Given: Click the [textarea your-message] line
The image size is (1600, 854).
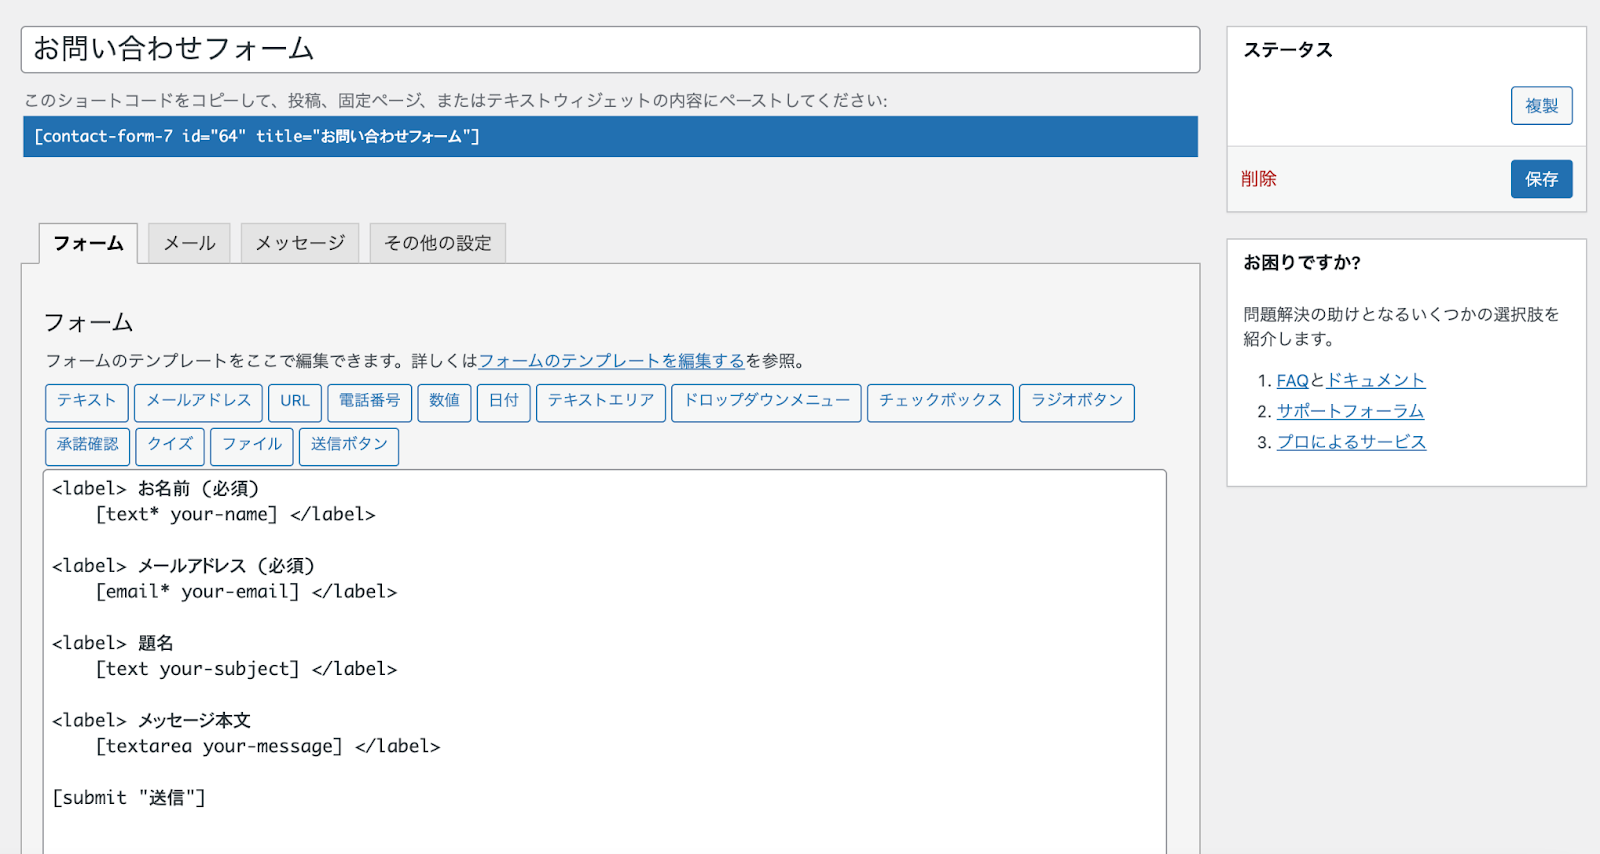Looking at the screenshot, I should pyautogui.click(x=267, y=746).
